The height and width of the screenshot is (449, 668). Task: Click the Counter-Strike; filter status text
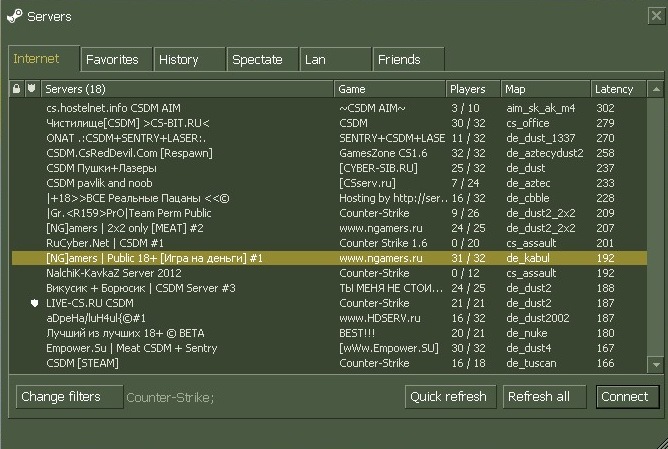pos(170,397)
